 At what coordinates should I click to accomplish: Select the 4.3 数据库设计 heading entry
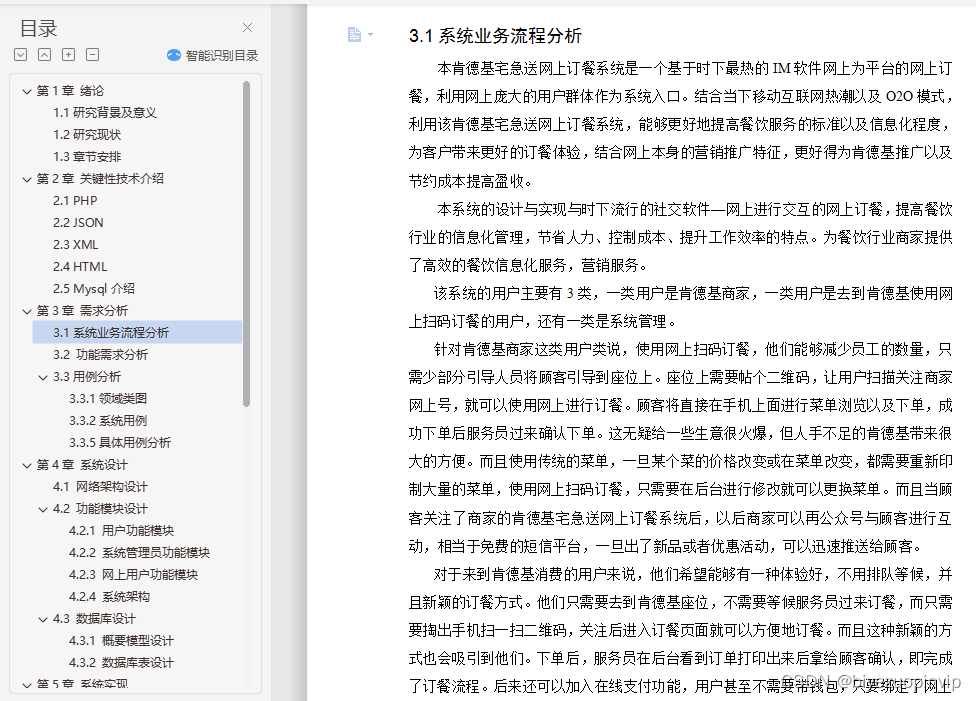[x=94, y=619]
